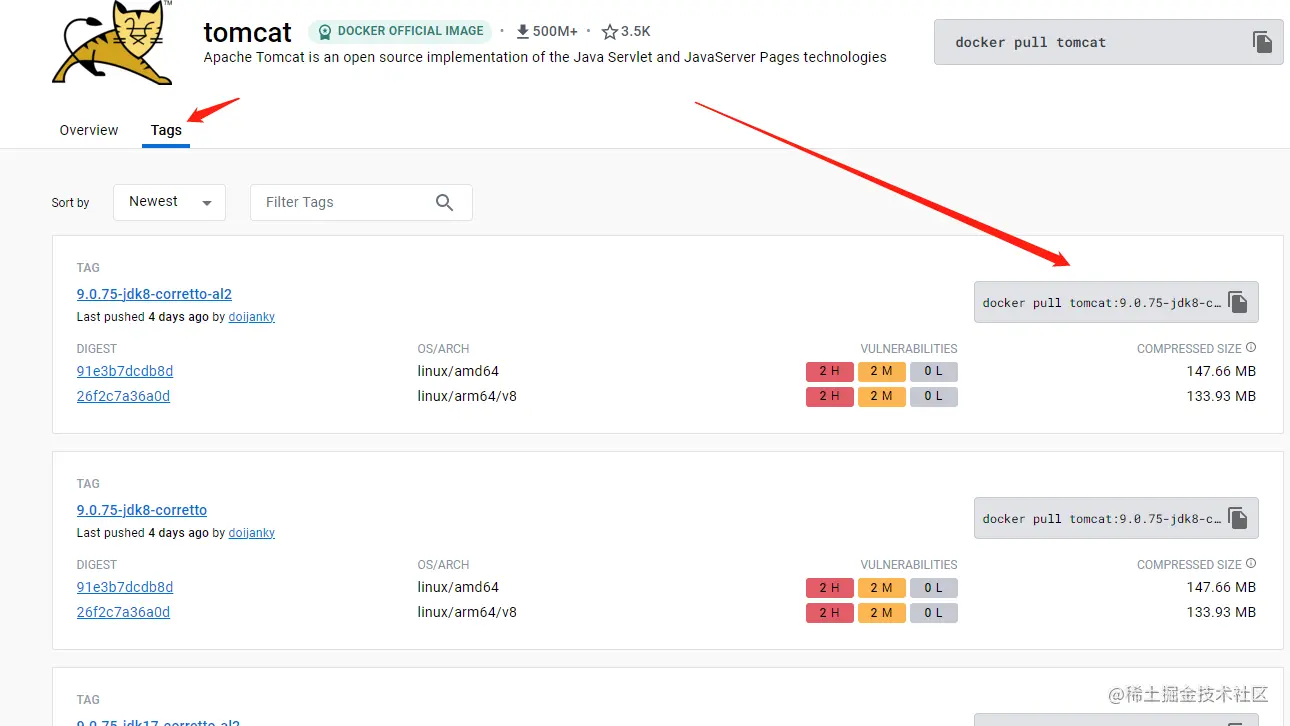1290x726 pixels.
Task: Open doijanky profile in the second card, tagged 9.0.75-jdk8-corretto
Action: pos(252,533)
